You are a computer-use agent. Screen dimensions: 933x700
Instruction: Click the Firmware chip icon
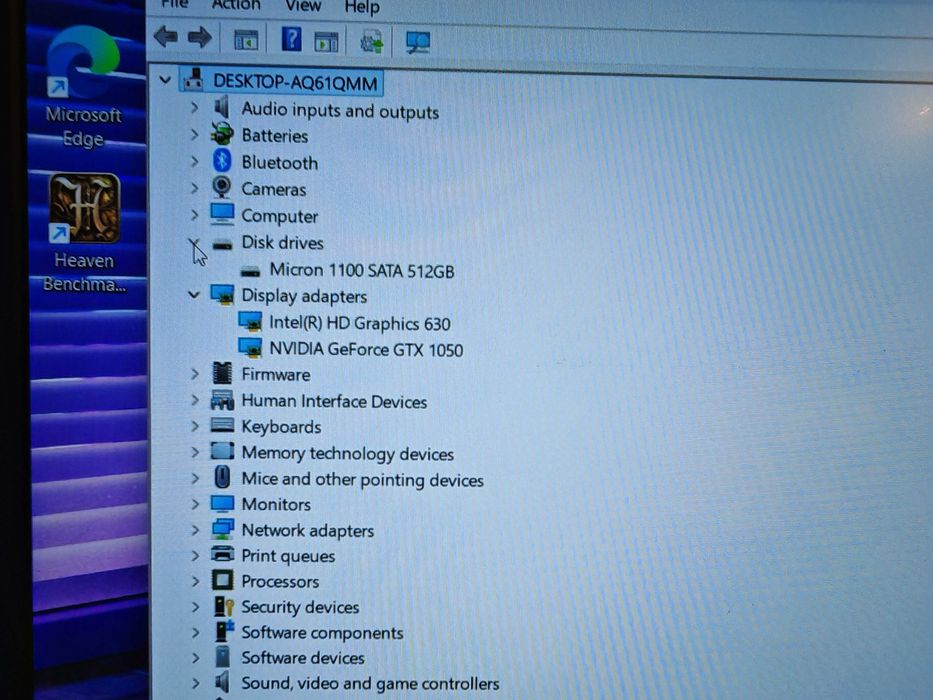coord(222,373)
